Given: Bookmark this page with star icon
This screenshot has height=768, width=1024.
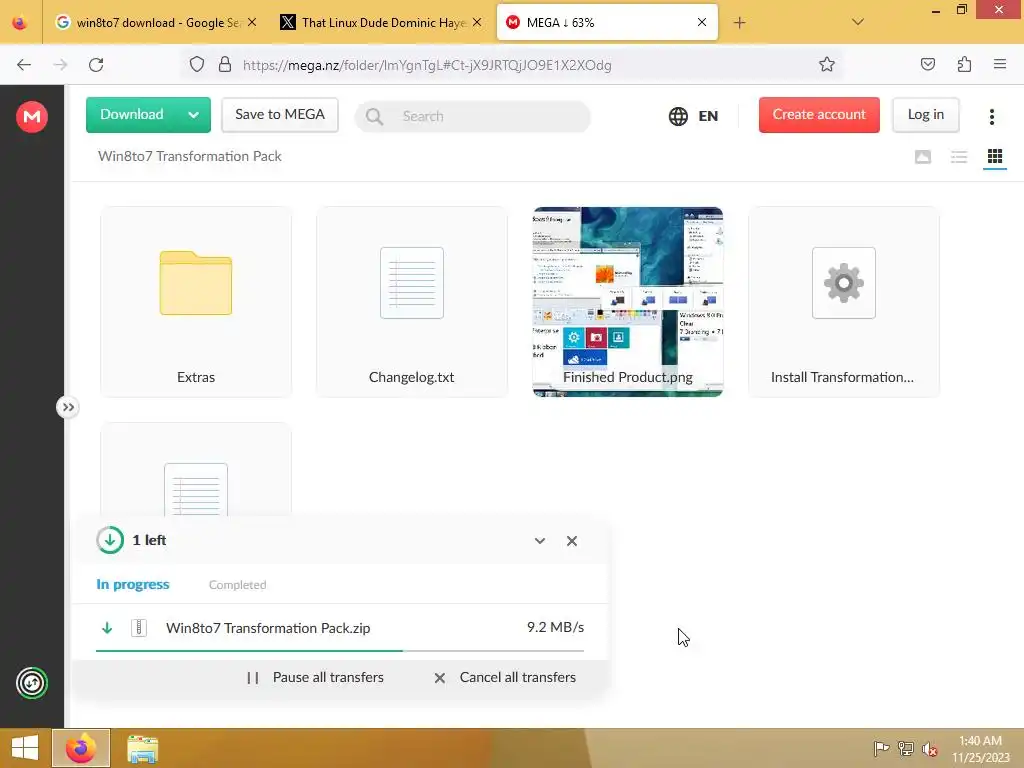Looking at the screenshot, I should 827,64.
